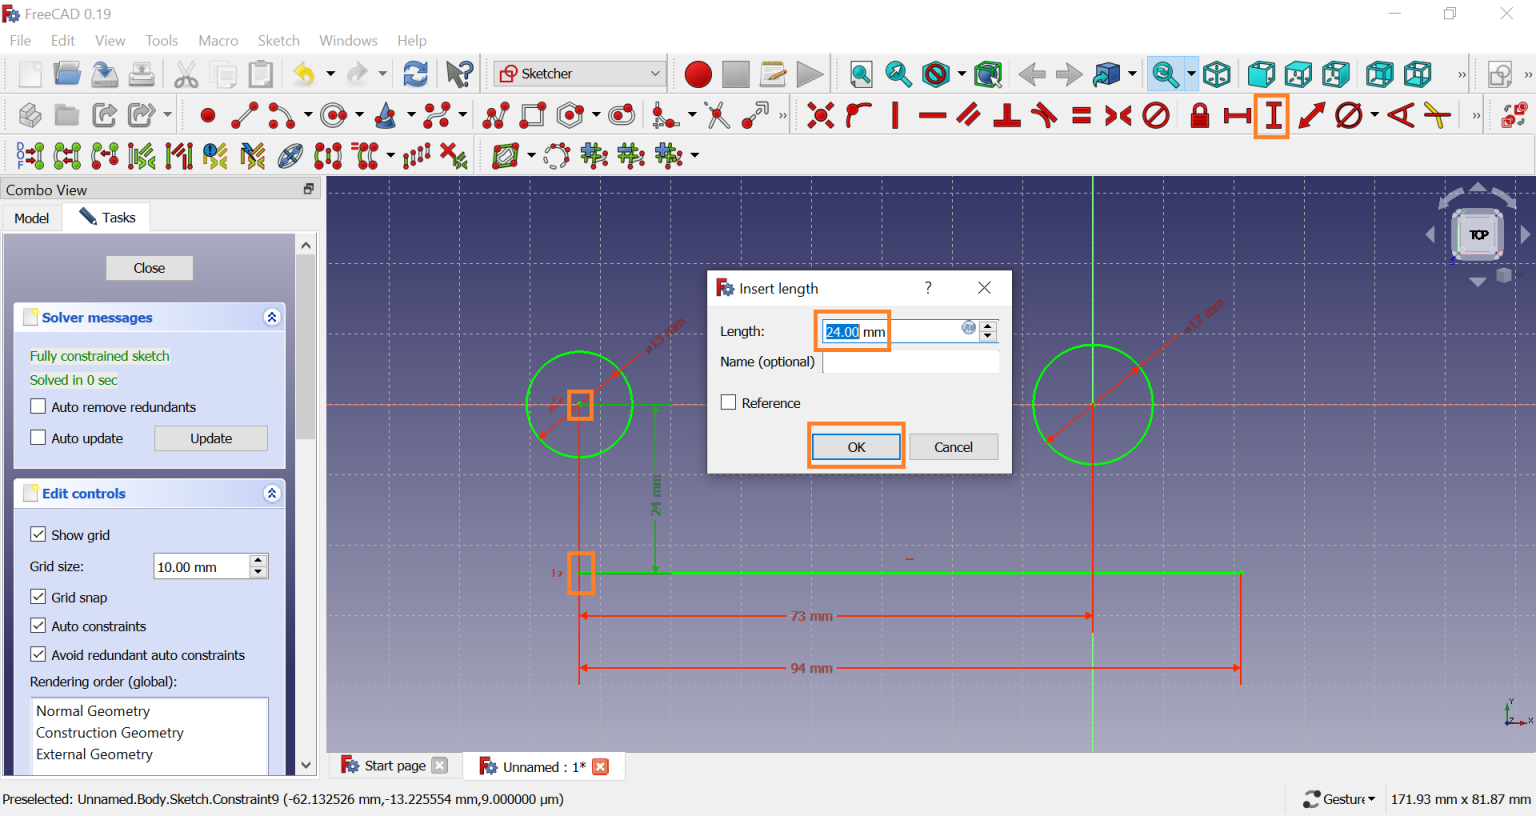
Task: Select the vertical distance constraint tool
Action: point(1273,116)
